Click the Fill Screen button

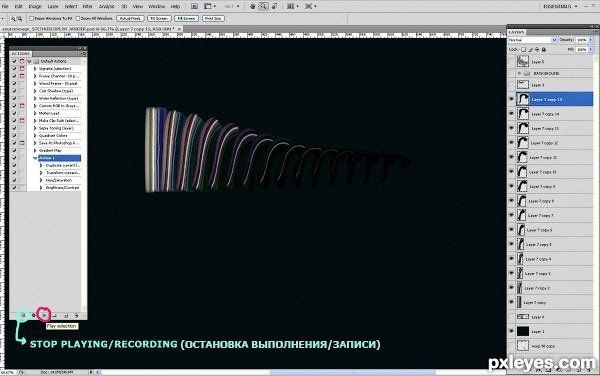pyautogui.click(x=186, y=18)
